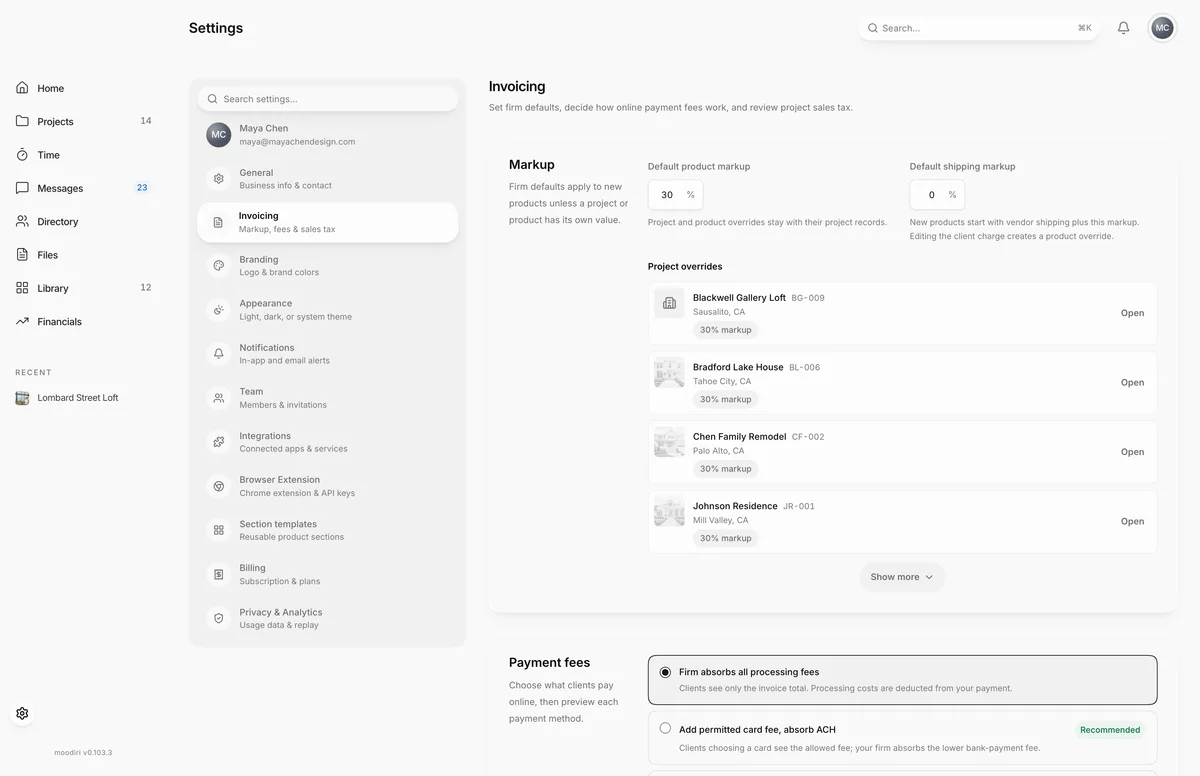Open the Directory people icon

tap(22, 221)
